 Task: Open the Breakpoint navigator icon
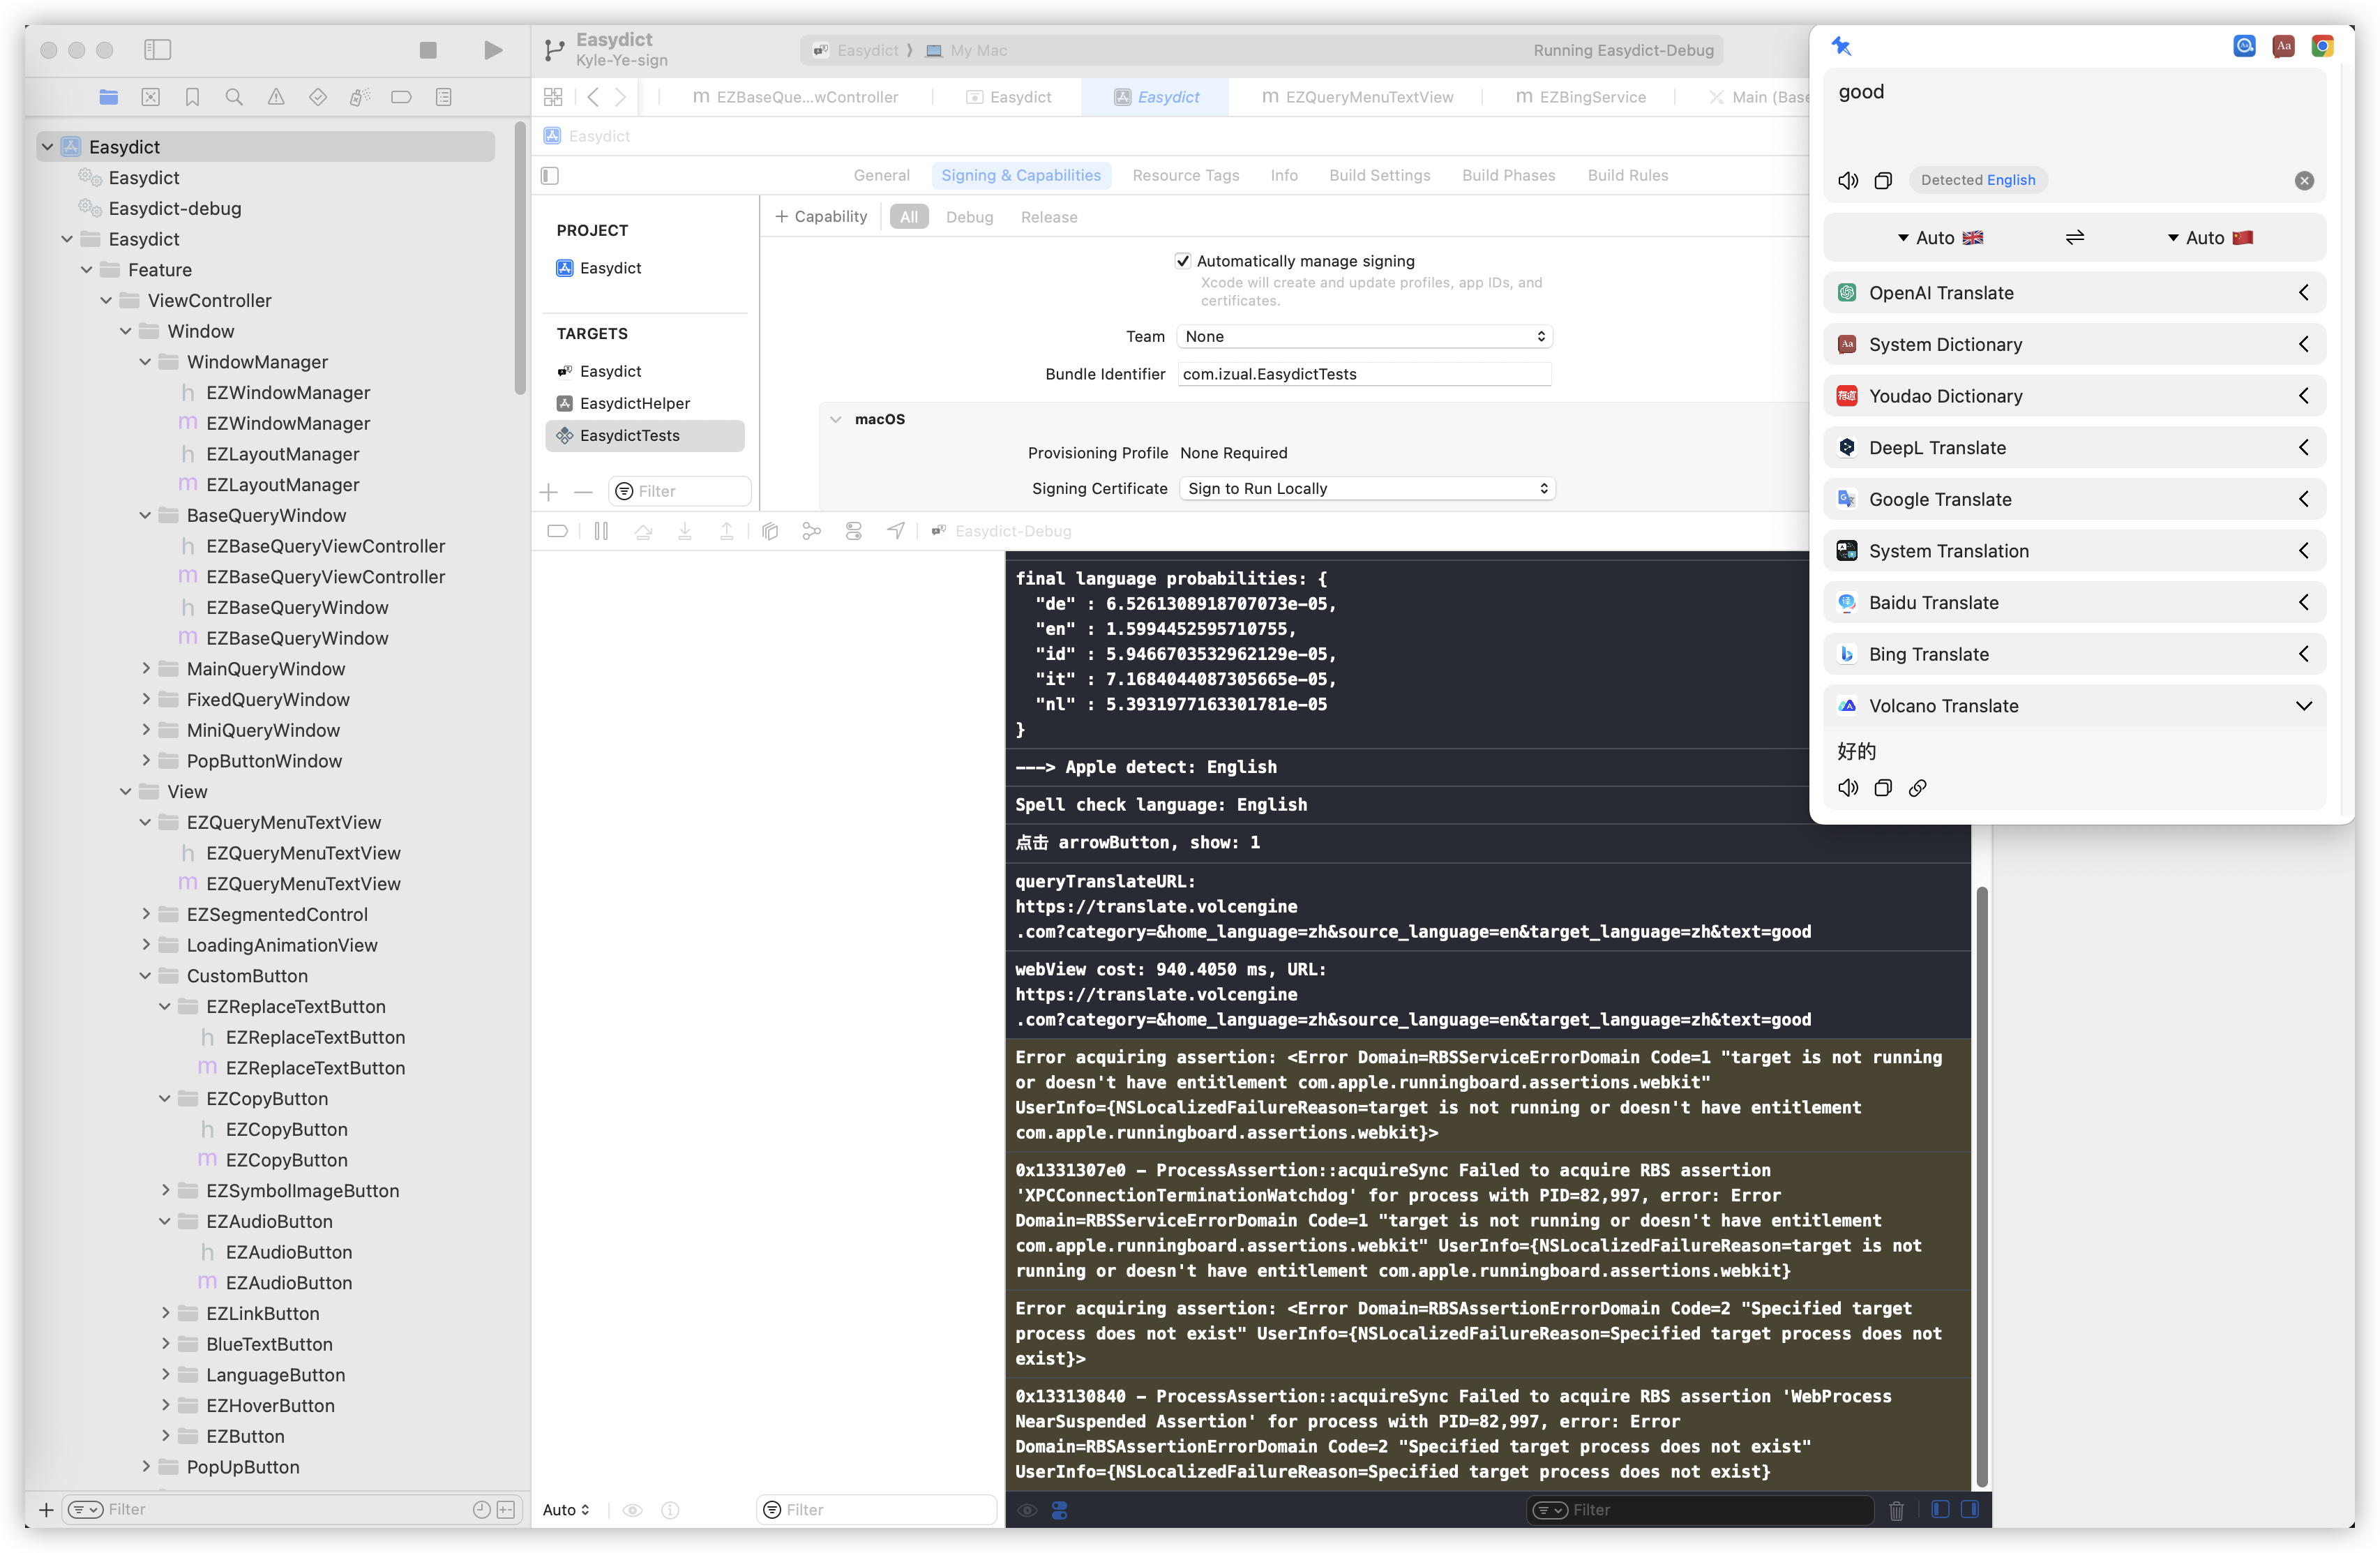(401, 97)
